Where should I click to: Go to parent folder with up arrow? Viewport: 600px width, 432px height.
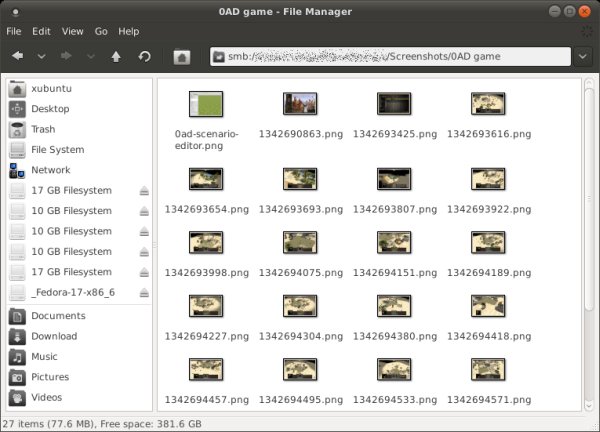click(116, 57)
